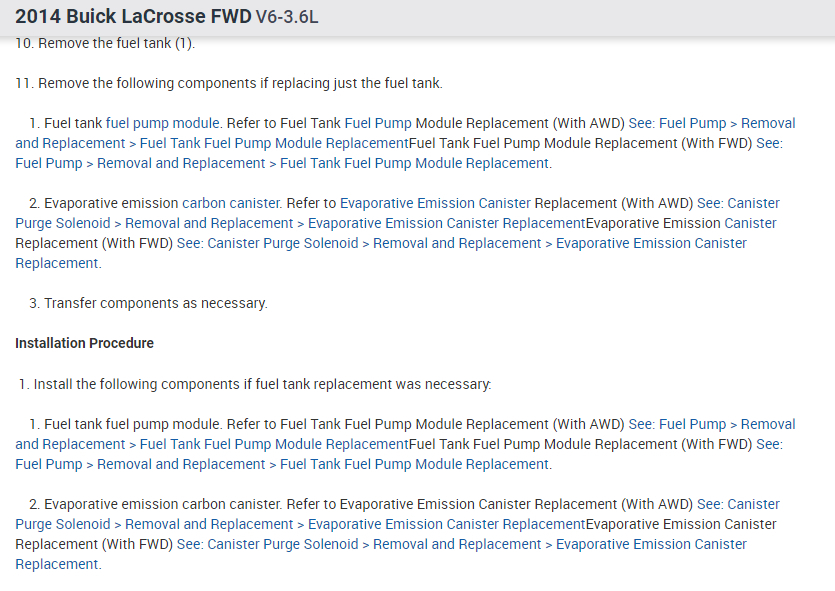Click the text '10. Remove the fuel tank (1).'
Image resolution: width=835 pixels, height=591 pixels.
[x=105, y=43]
